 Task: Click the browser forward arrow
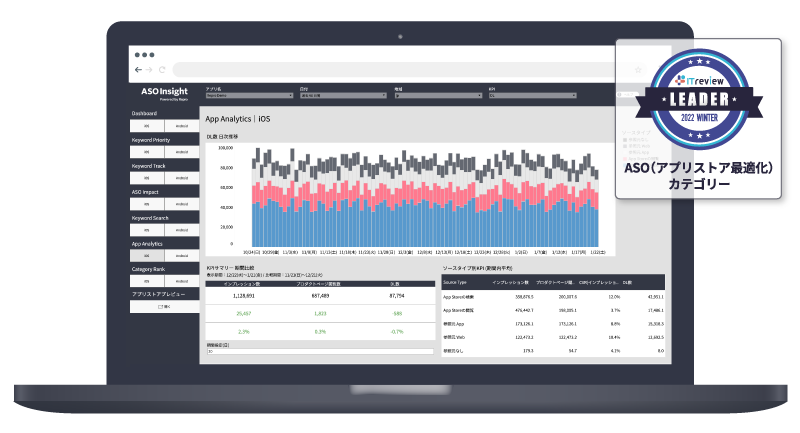(x=149, y=69)
